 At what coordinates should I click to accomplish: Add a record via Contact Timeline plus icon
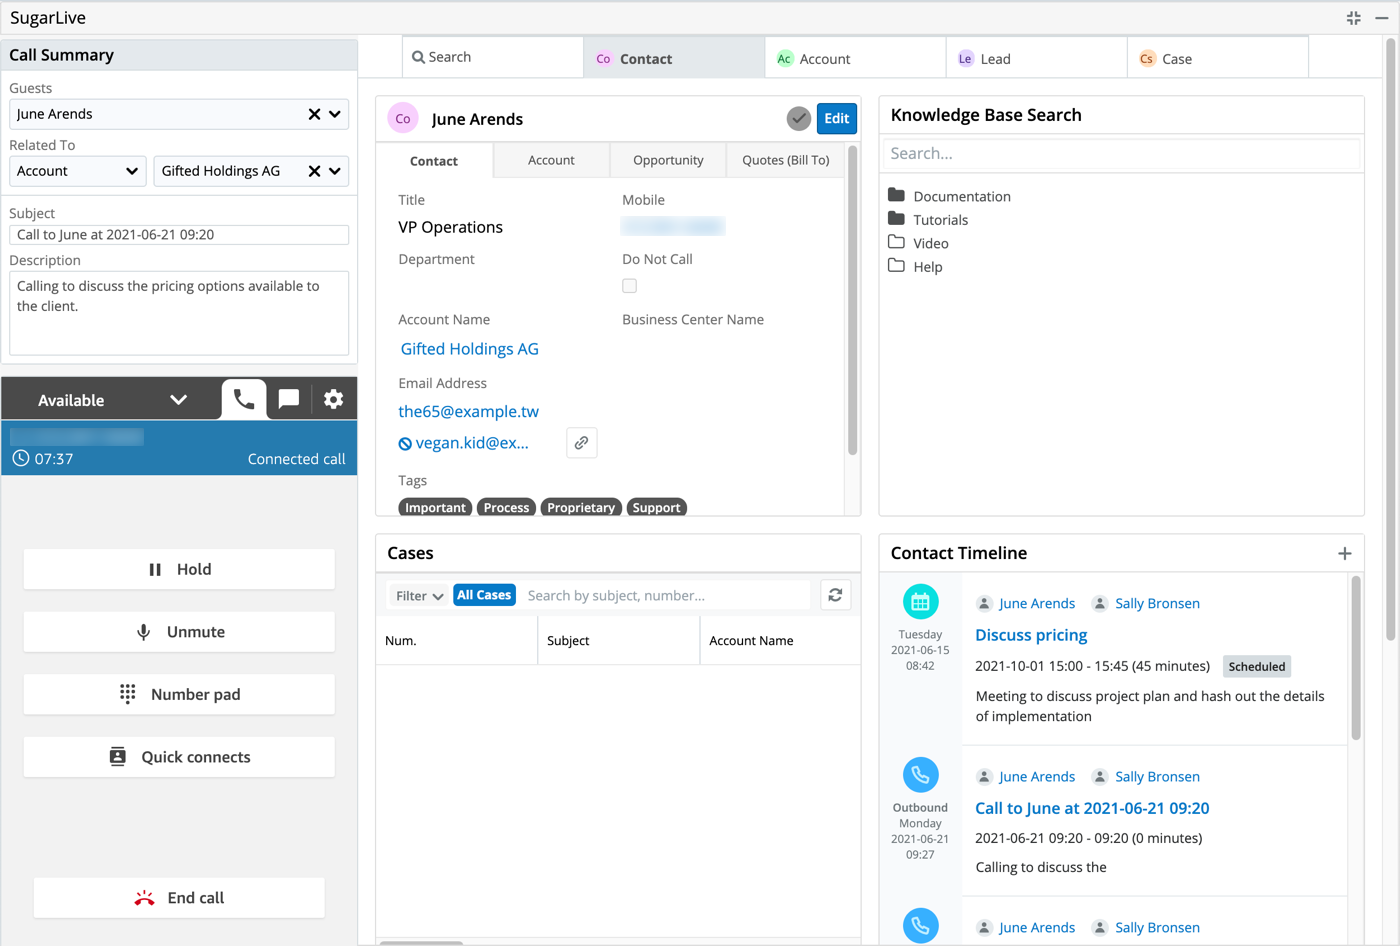point(1345,552)
